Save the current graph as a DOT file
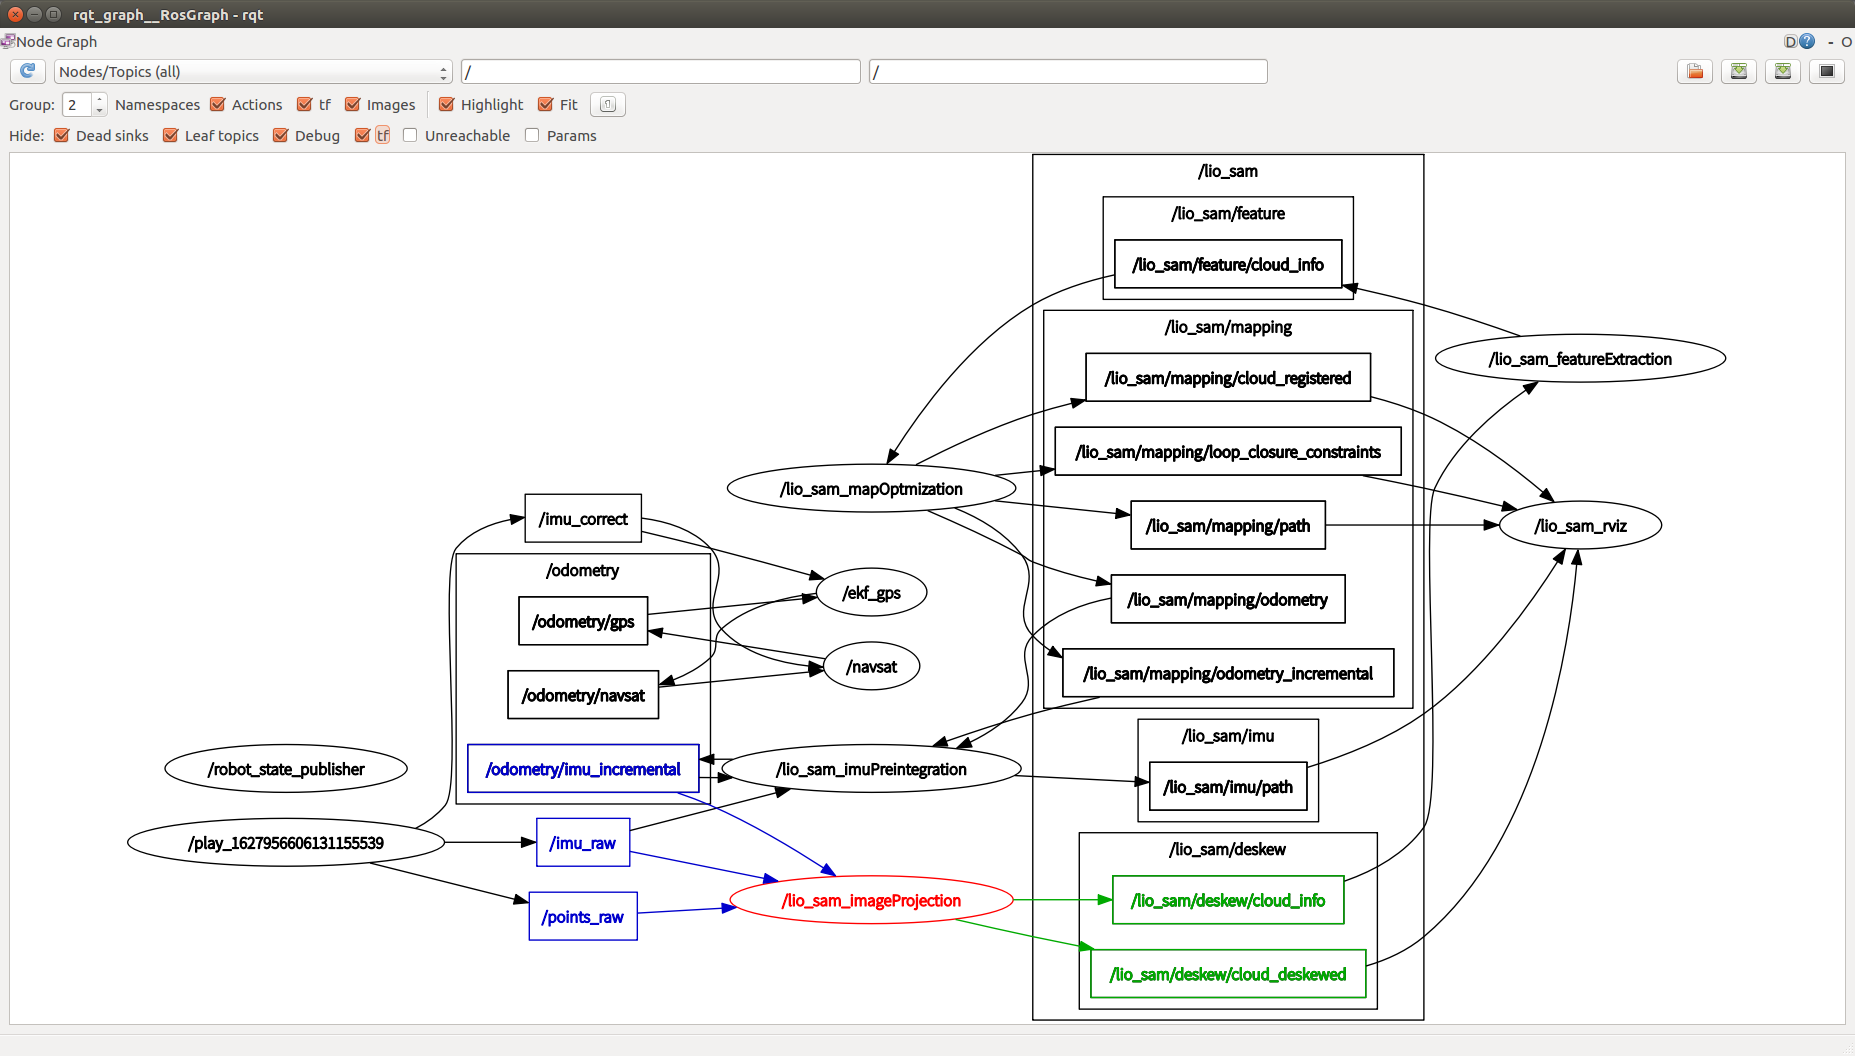 [1739, 71]
